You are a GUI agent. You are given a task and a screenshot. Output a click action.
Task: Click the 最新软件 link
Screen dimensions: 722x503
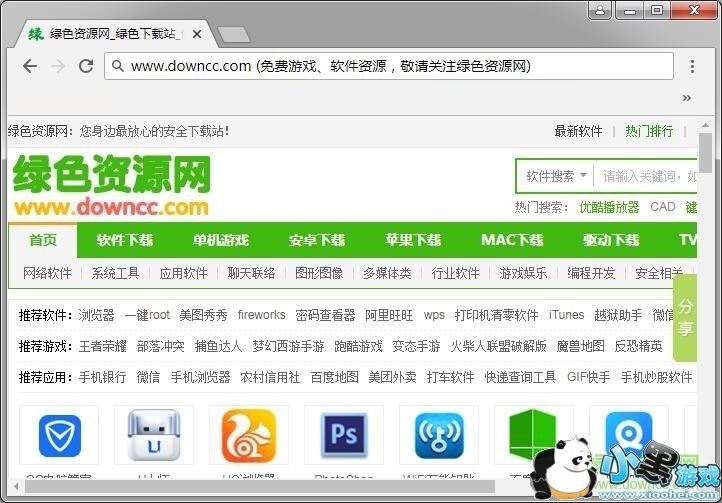point(578,131)
